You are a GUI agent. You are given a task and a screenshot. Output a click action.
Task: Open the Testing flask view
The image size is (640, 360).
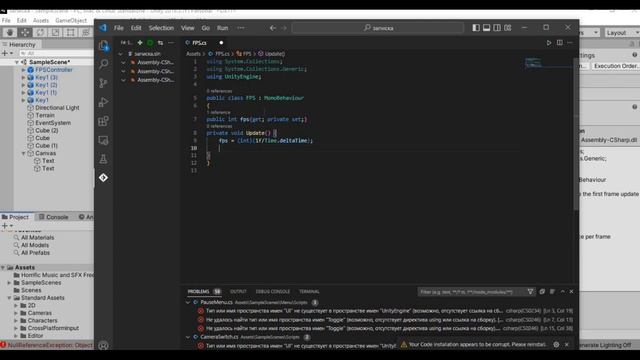click(x=104, y=159)
